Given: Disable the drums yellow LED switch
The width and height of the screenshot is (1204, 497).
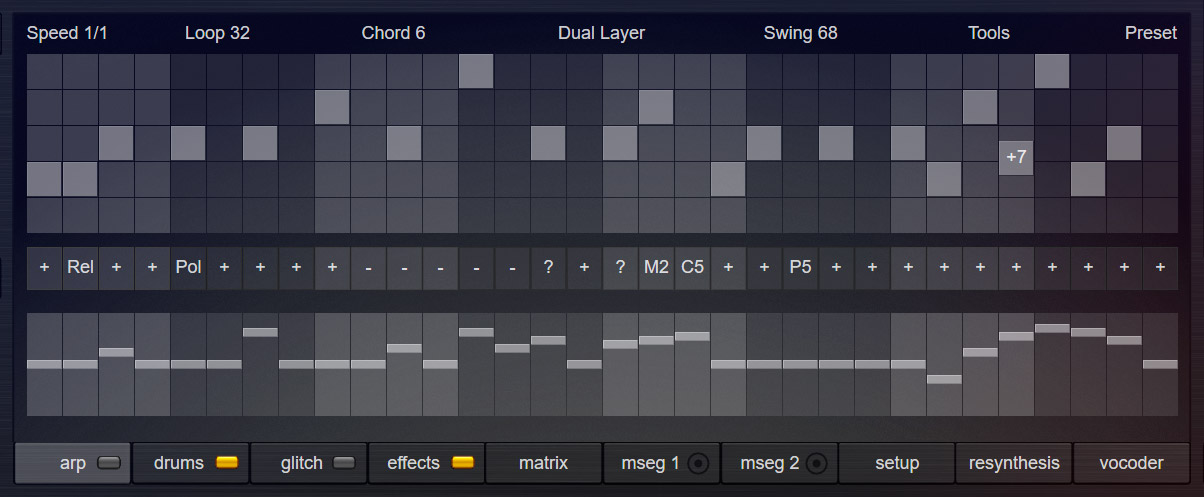Looking at the screenshot, I should [226, 463].
